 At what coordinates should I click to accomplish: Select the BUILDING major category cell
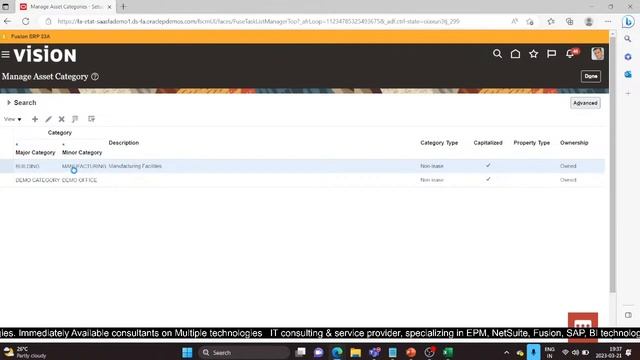pos(27,166)
